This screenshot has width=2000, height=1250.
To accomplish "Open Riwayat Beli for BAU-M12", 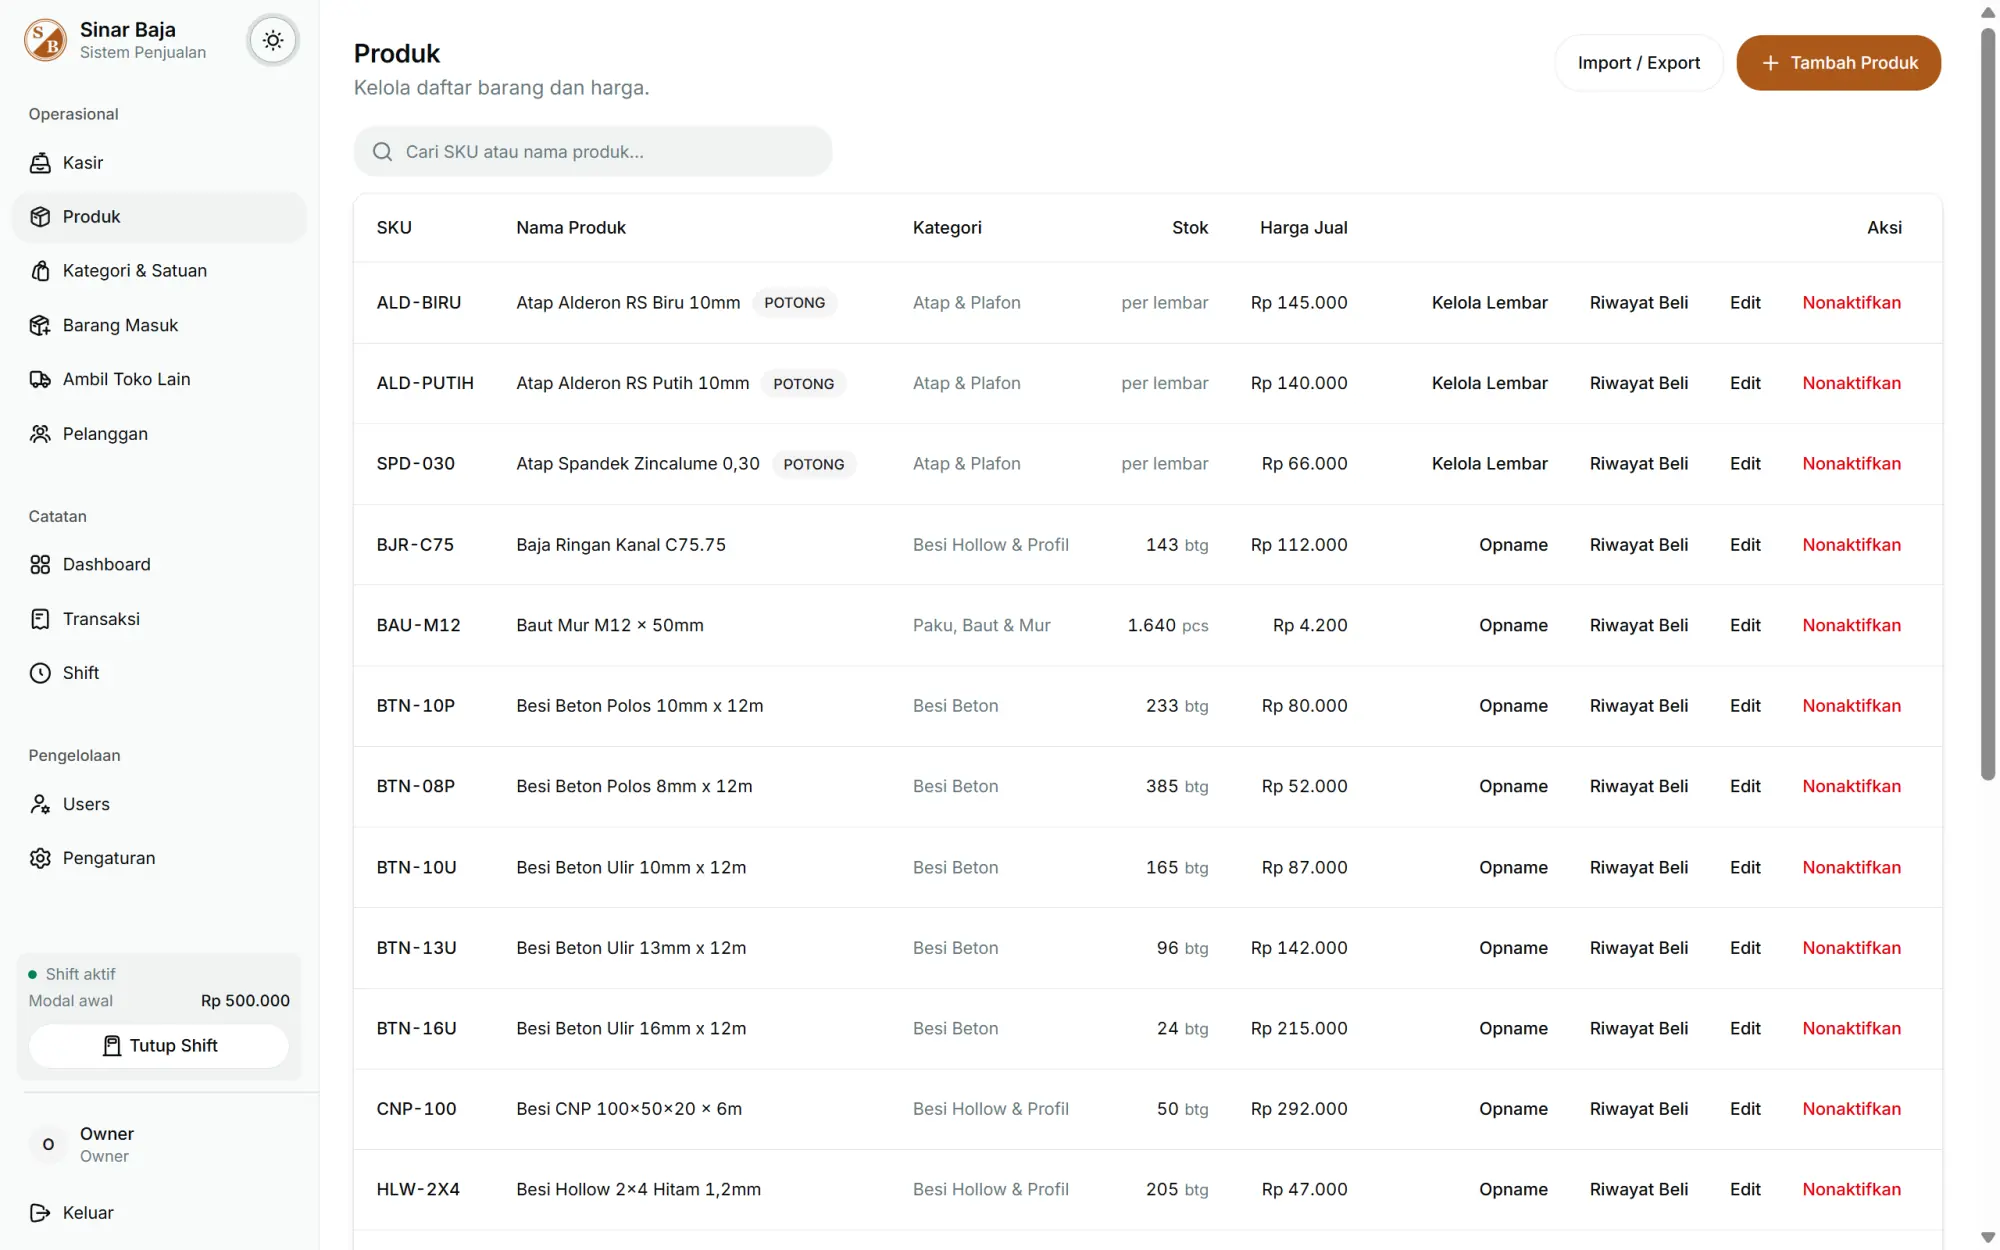I will coord(1639,626).
